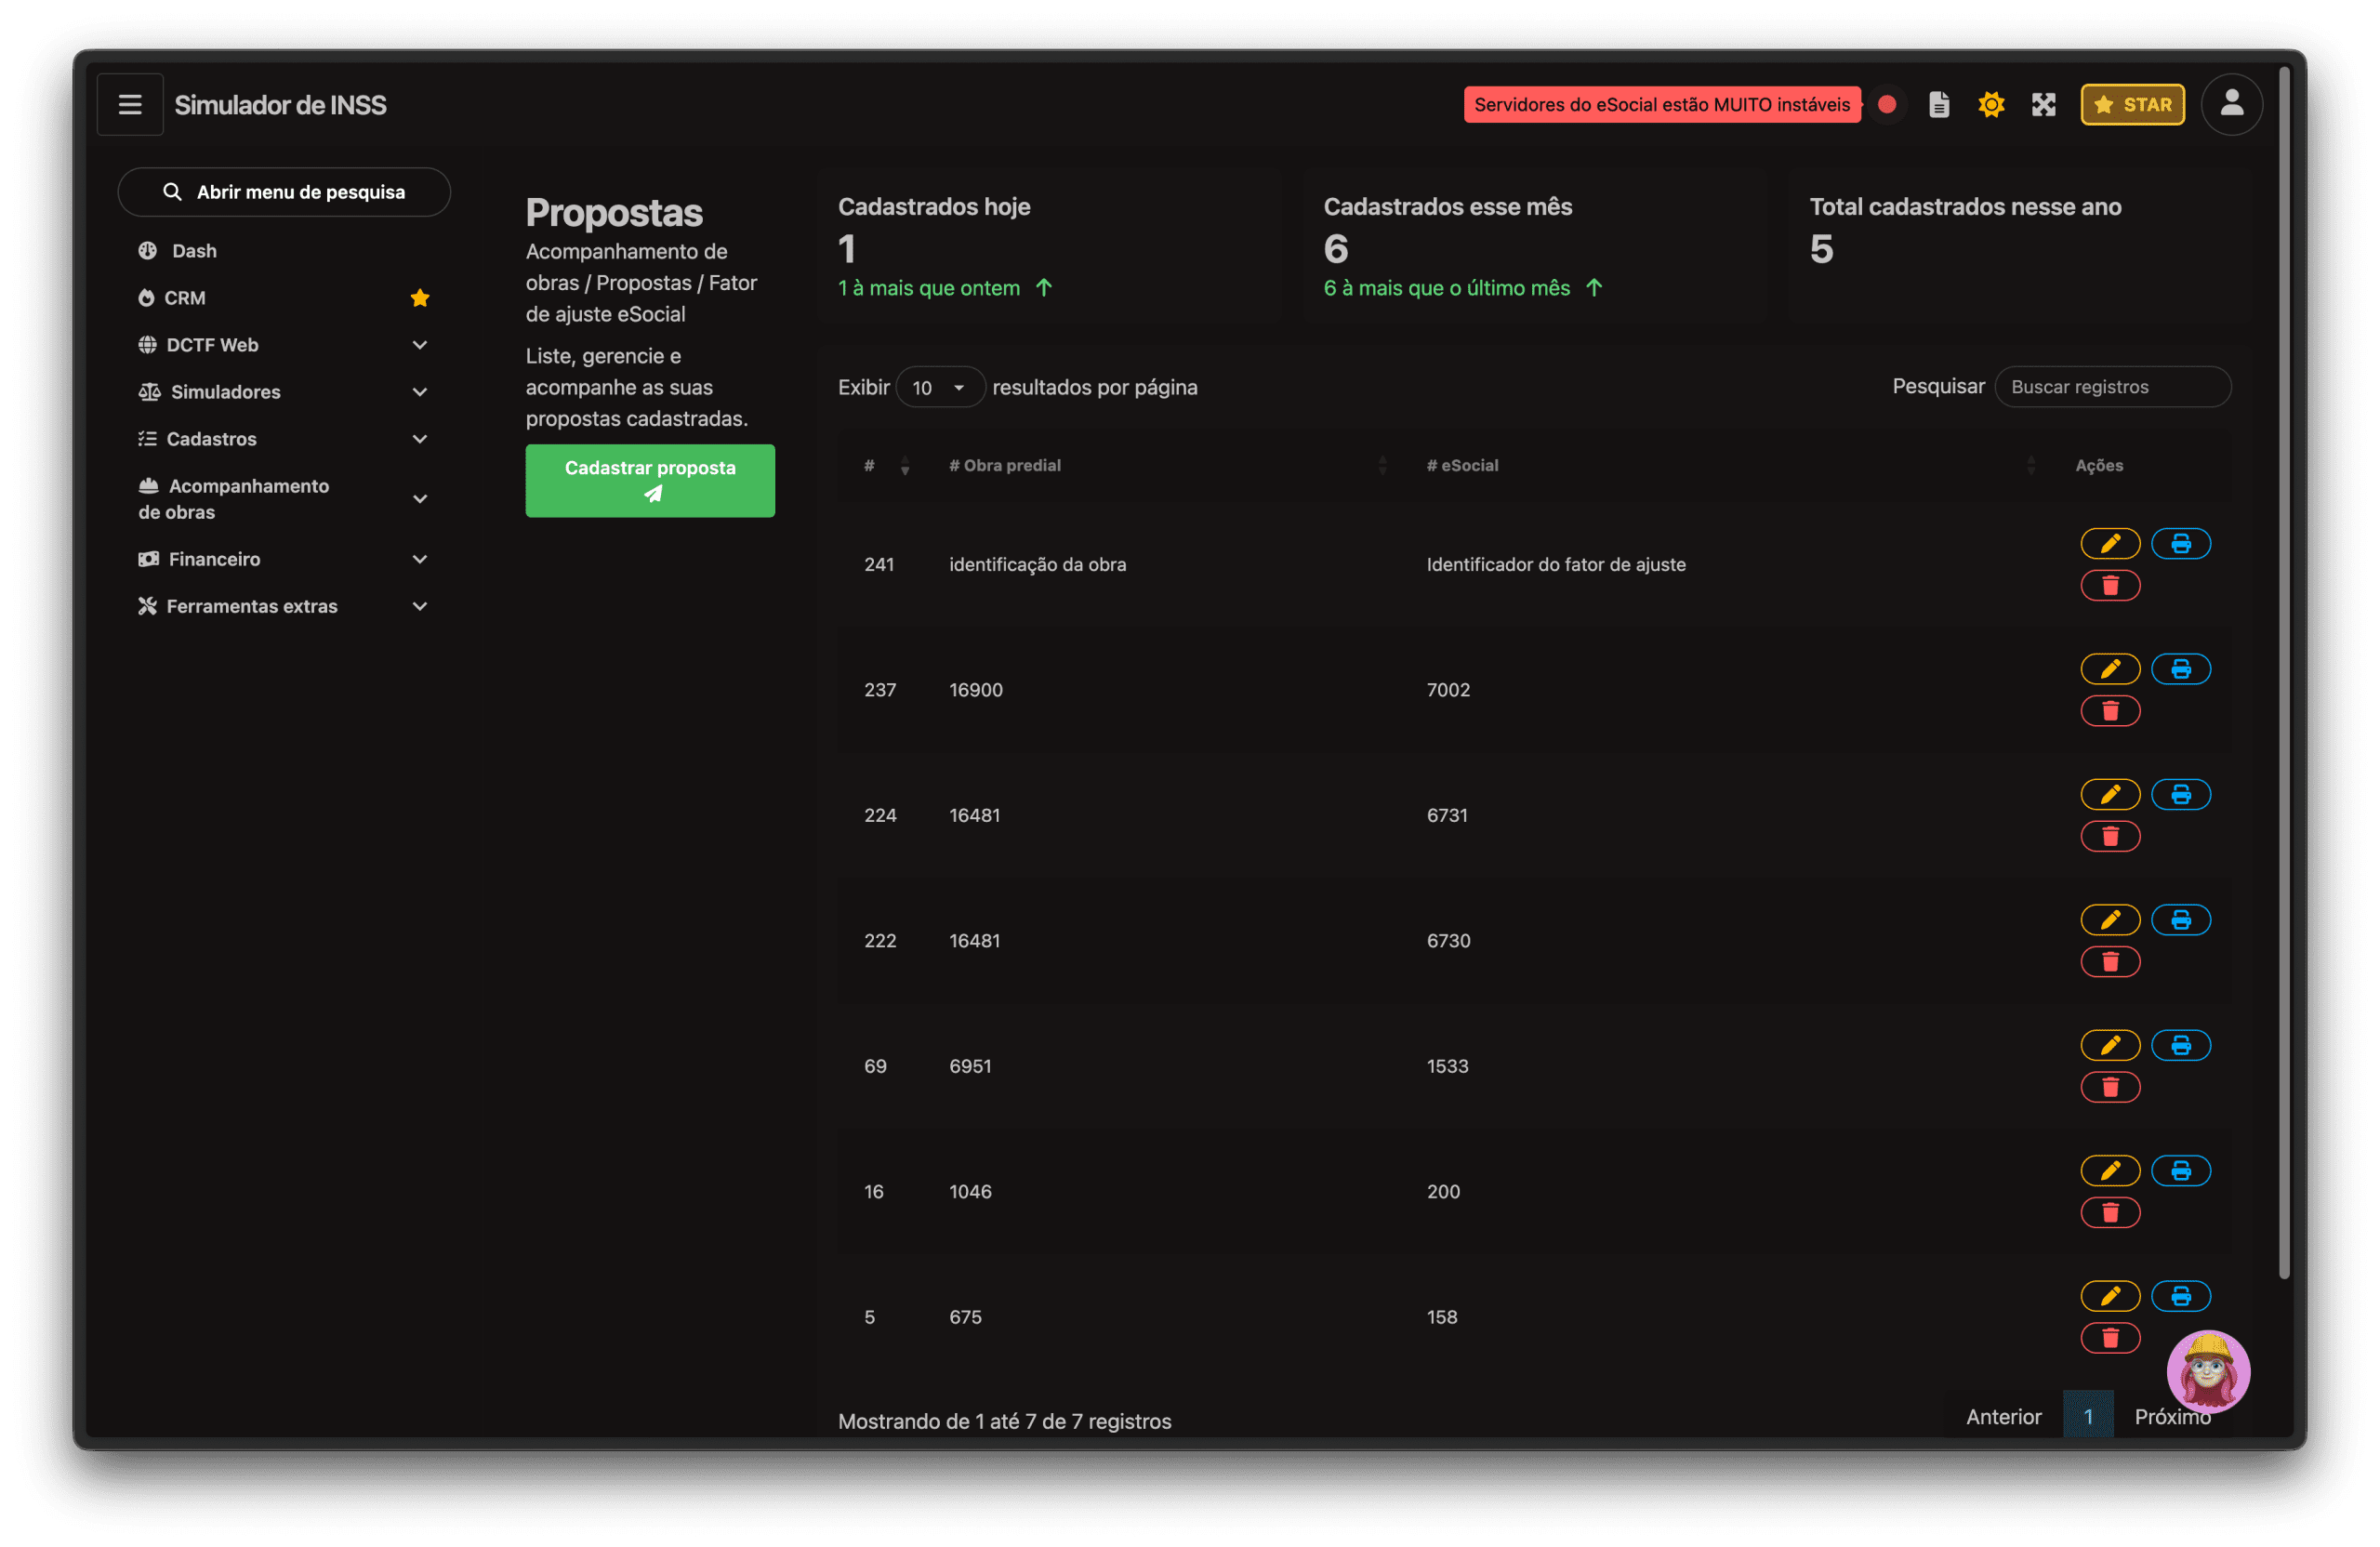Screen dimensions: 2380x1547
Task: Open Dash in the sidebar
Action: tap(194, 251)
